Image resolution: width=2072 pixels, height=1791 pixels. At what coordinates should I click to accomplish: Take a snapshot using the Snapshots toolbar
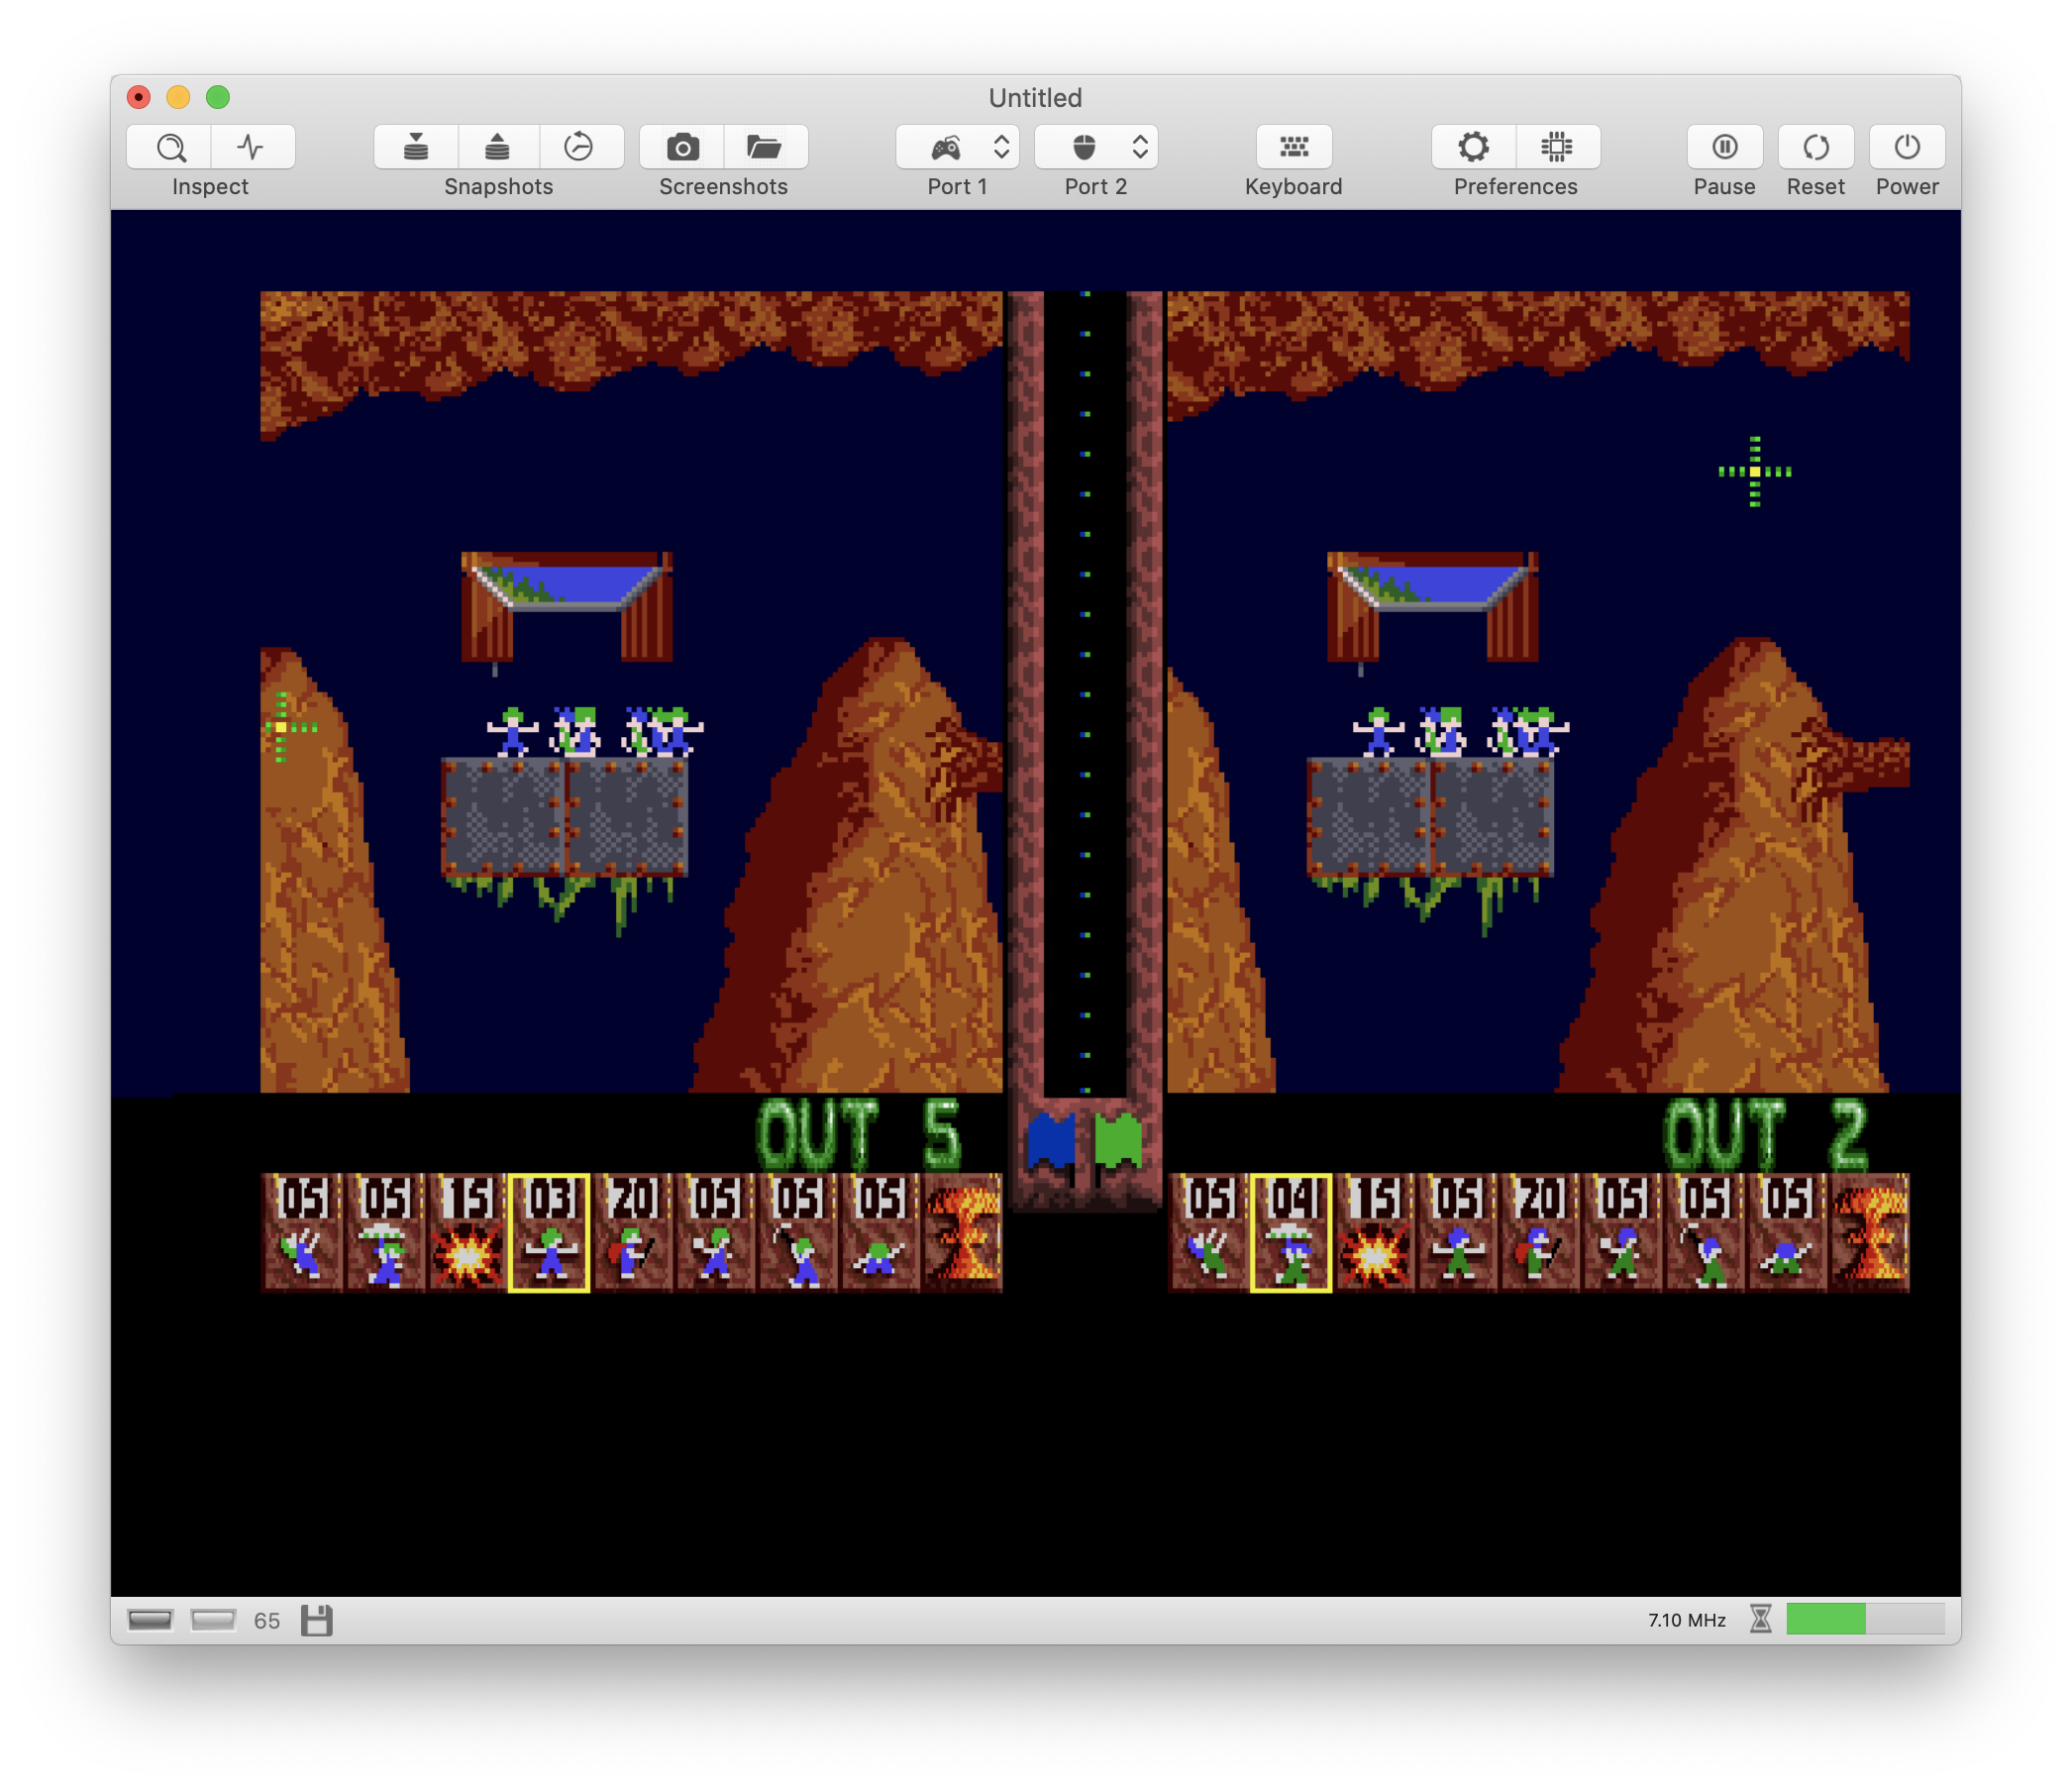point(416,147)
